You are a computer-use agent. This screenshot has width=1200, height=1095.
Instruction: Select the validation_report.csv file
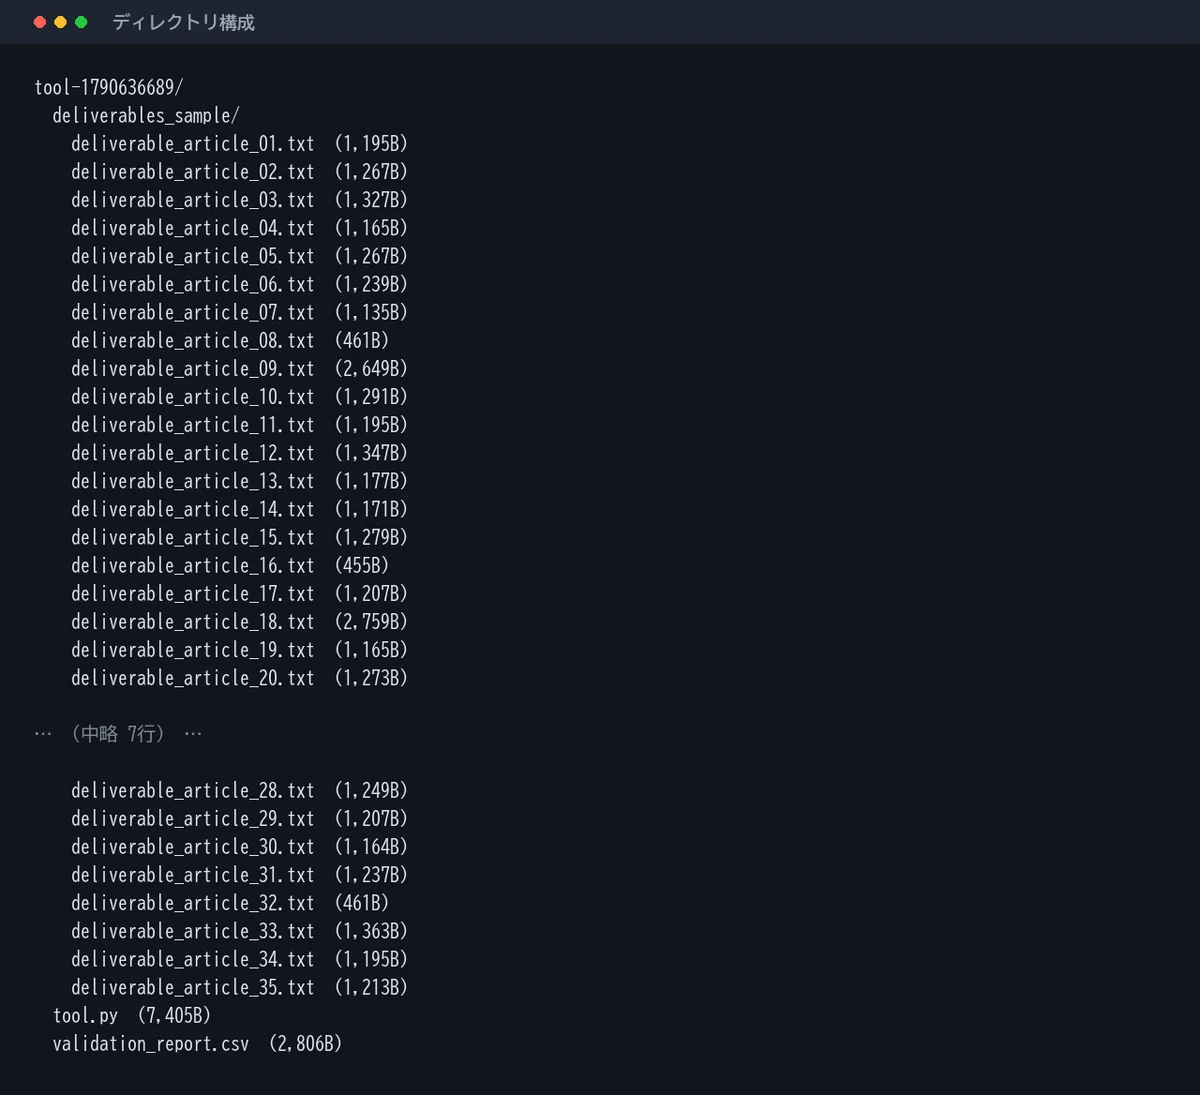151,1043
